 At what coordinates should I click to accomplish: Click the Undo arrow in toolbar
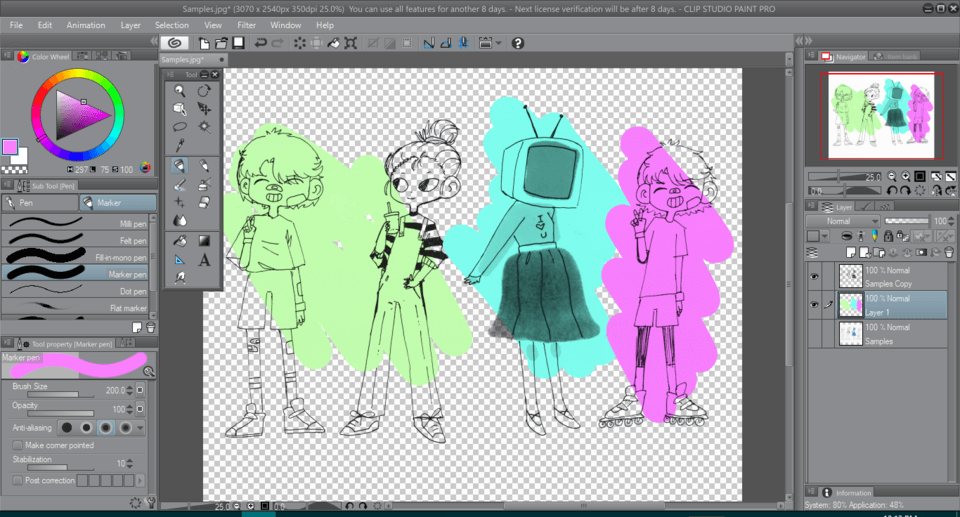pyautogui.click(x=261, y=44)
